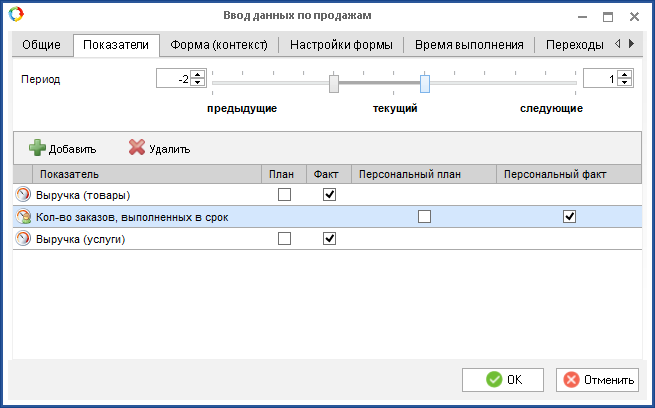Click the red cancel icon on Отменить

[571, 379]
